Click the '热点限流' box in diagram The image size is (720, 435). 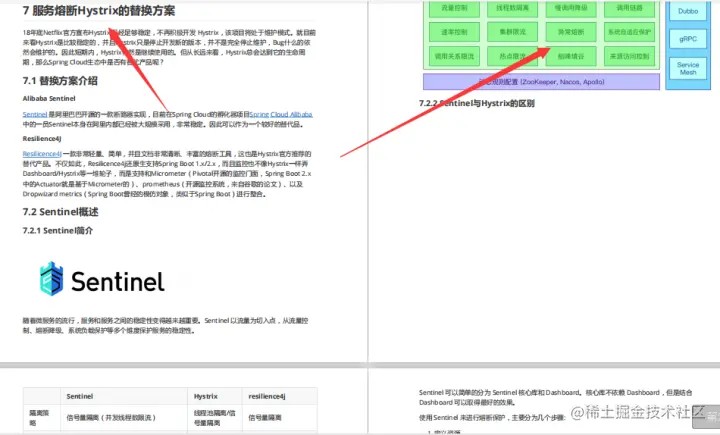(x=512, y=56)
